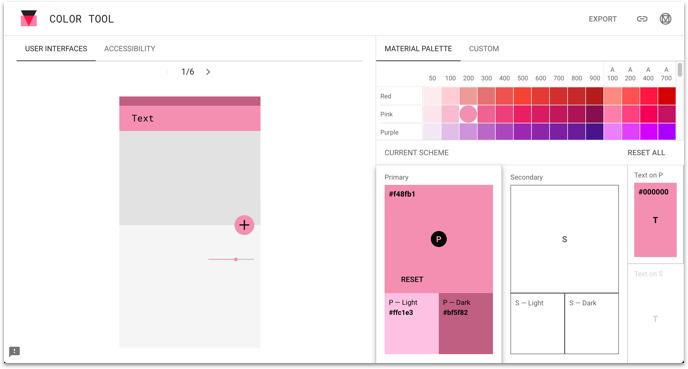Select the Text on S box
Screen dimensions: 688x369
[x=655, y=314]
